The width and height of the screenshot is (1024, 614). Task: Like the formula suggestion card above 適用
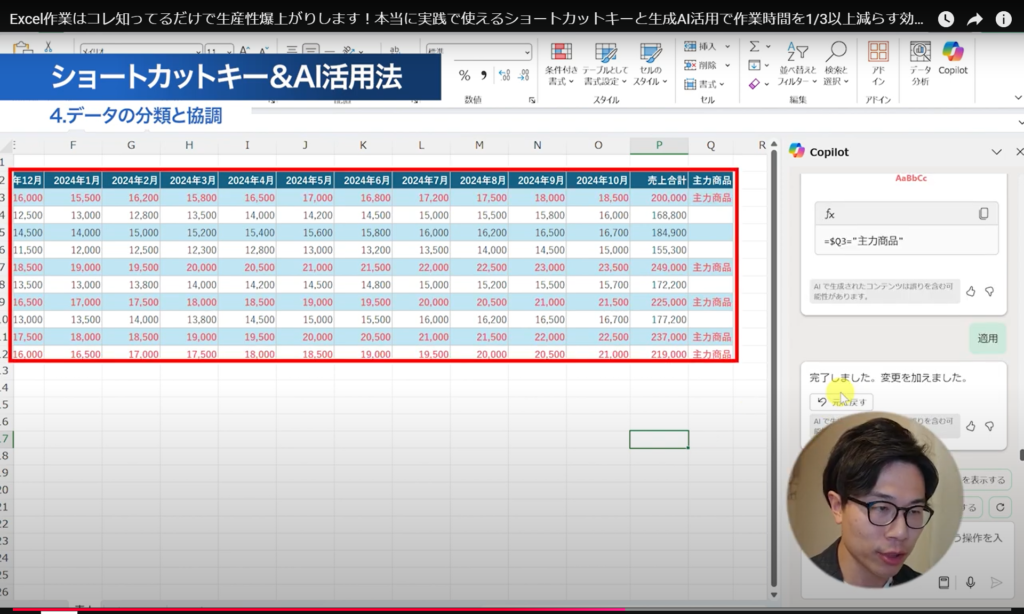coord(970,291)
